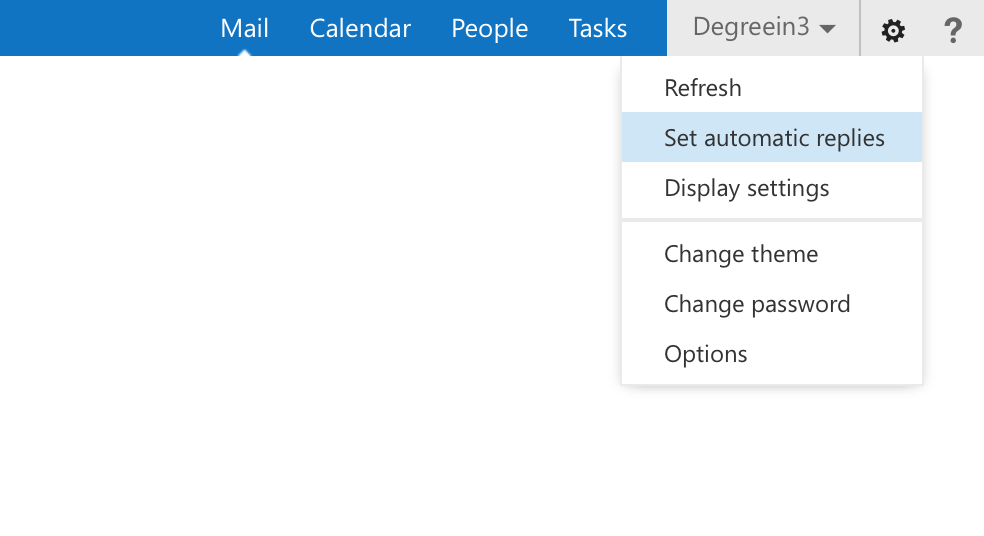
Task: Open the settings gear icon
Action: (x=892, y=30)
